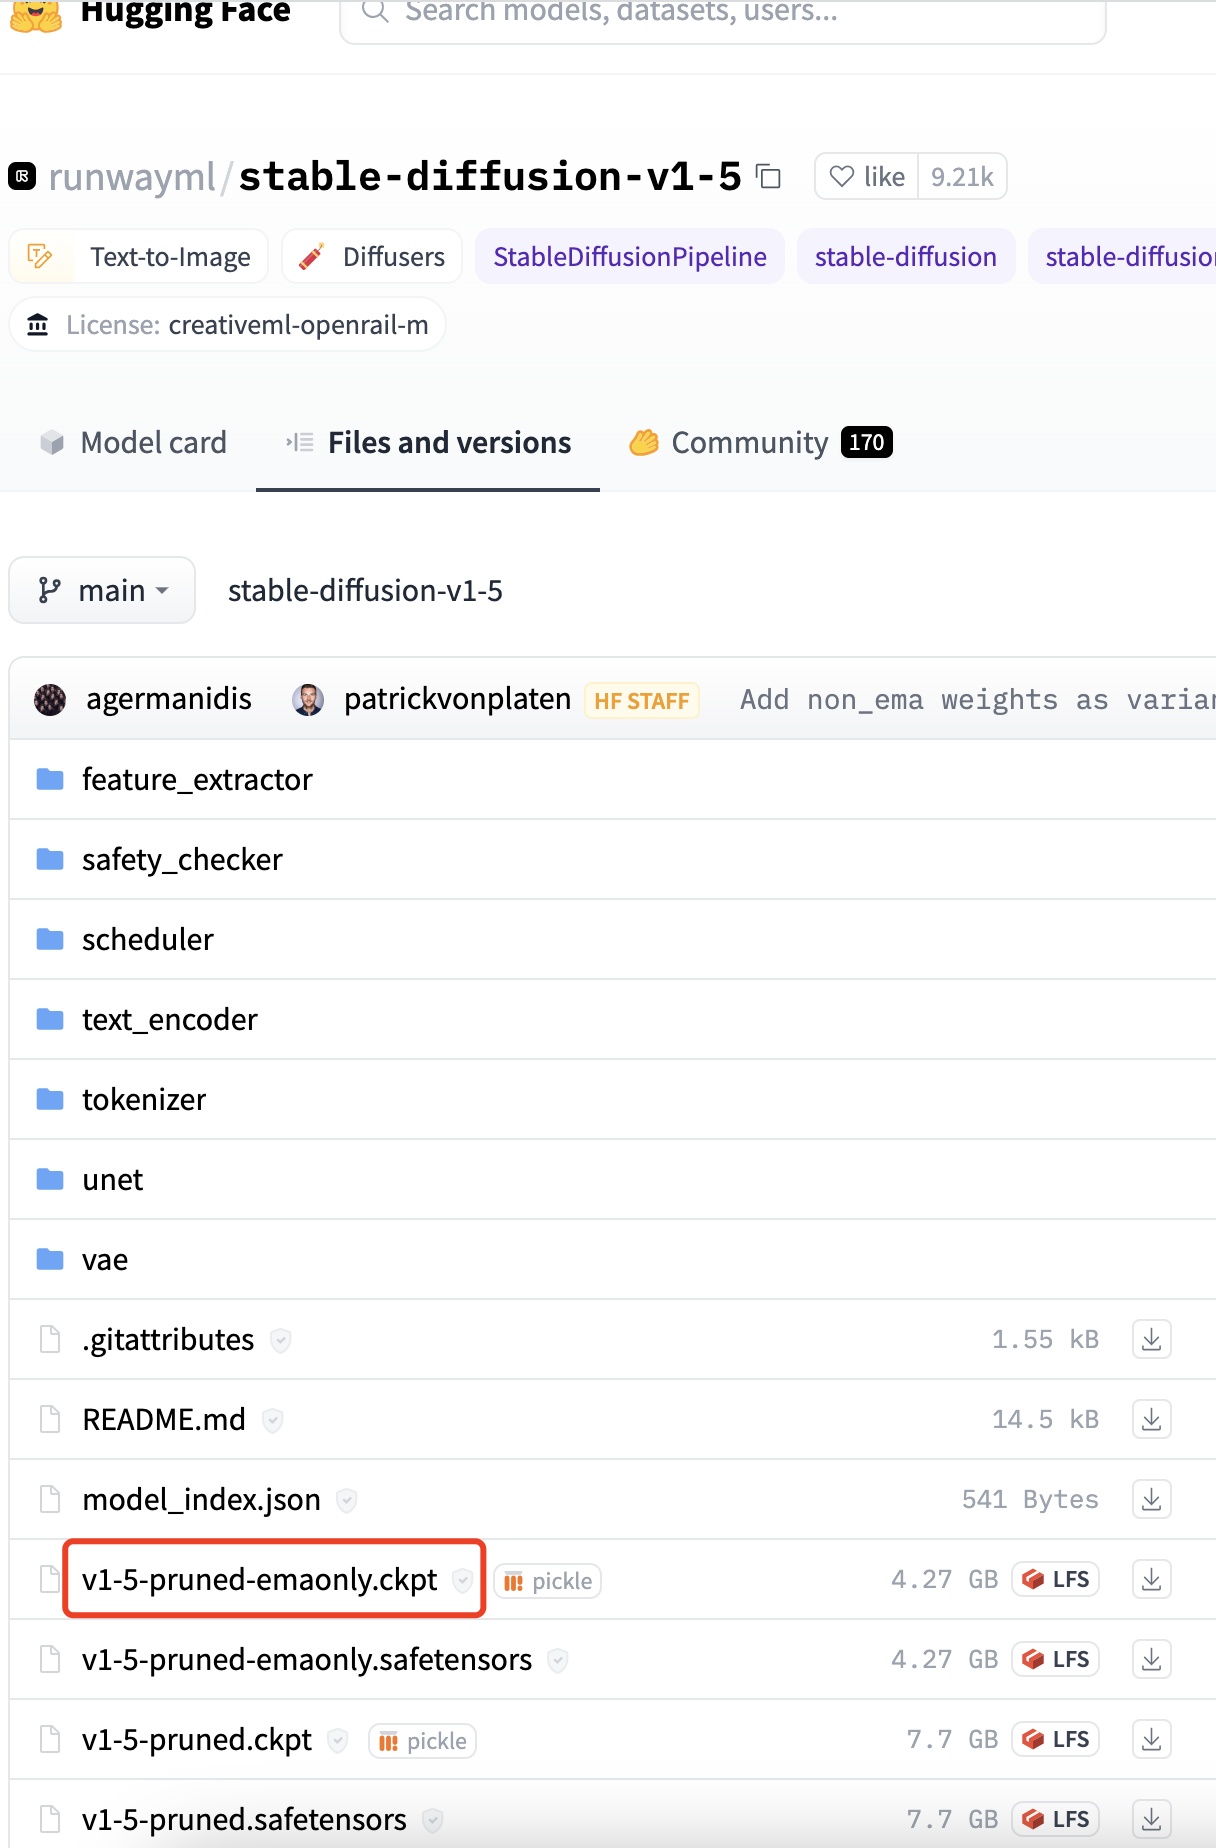This screenshot has height=1848, width=1216.
Task: Copy model name with the copy icon
Action: click(768, 177)
